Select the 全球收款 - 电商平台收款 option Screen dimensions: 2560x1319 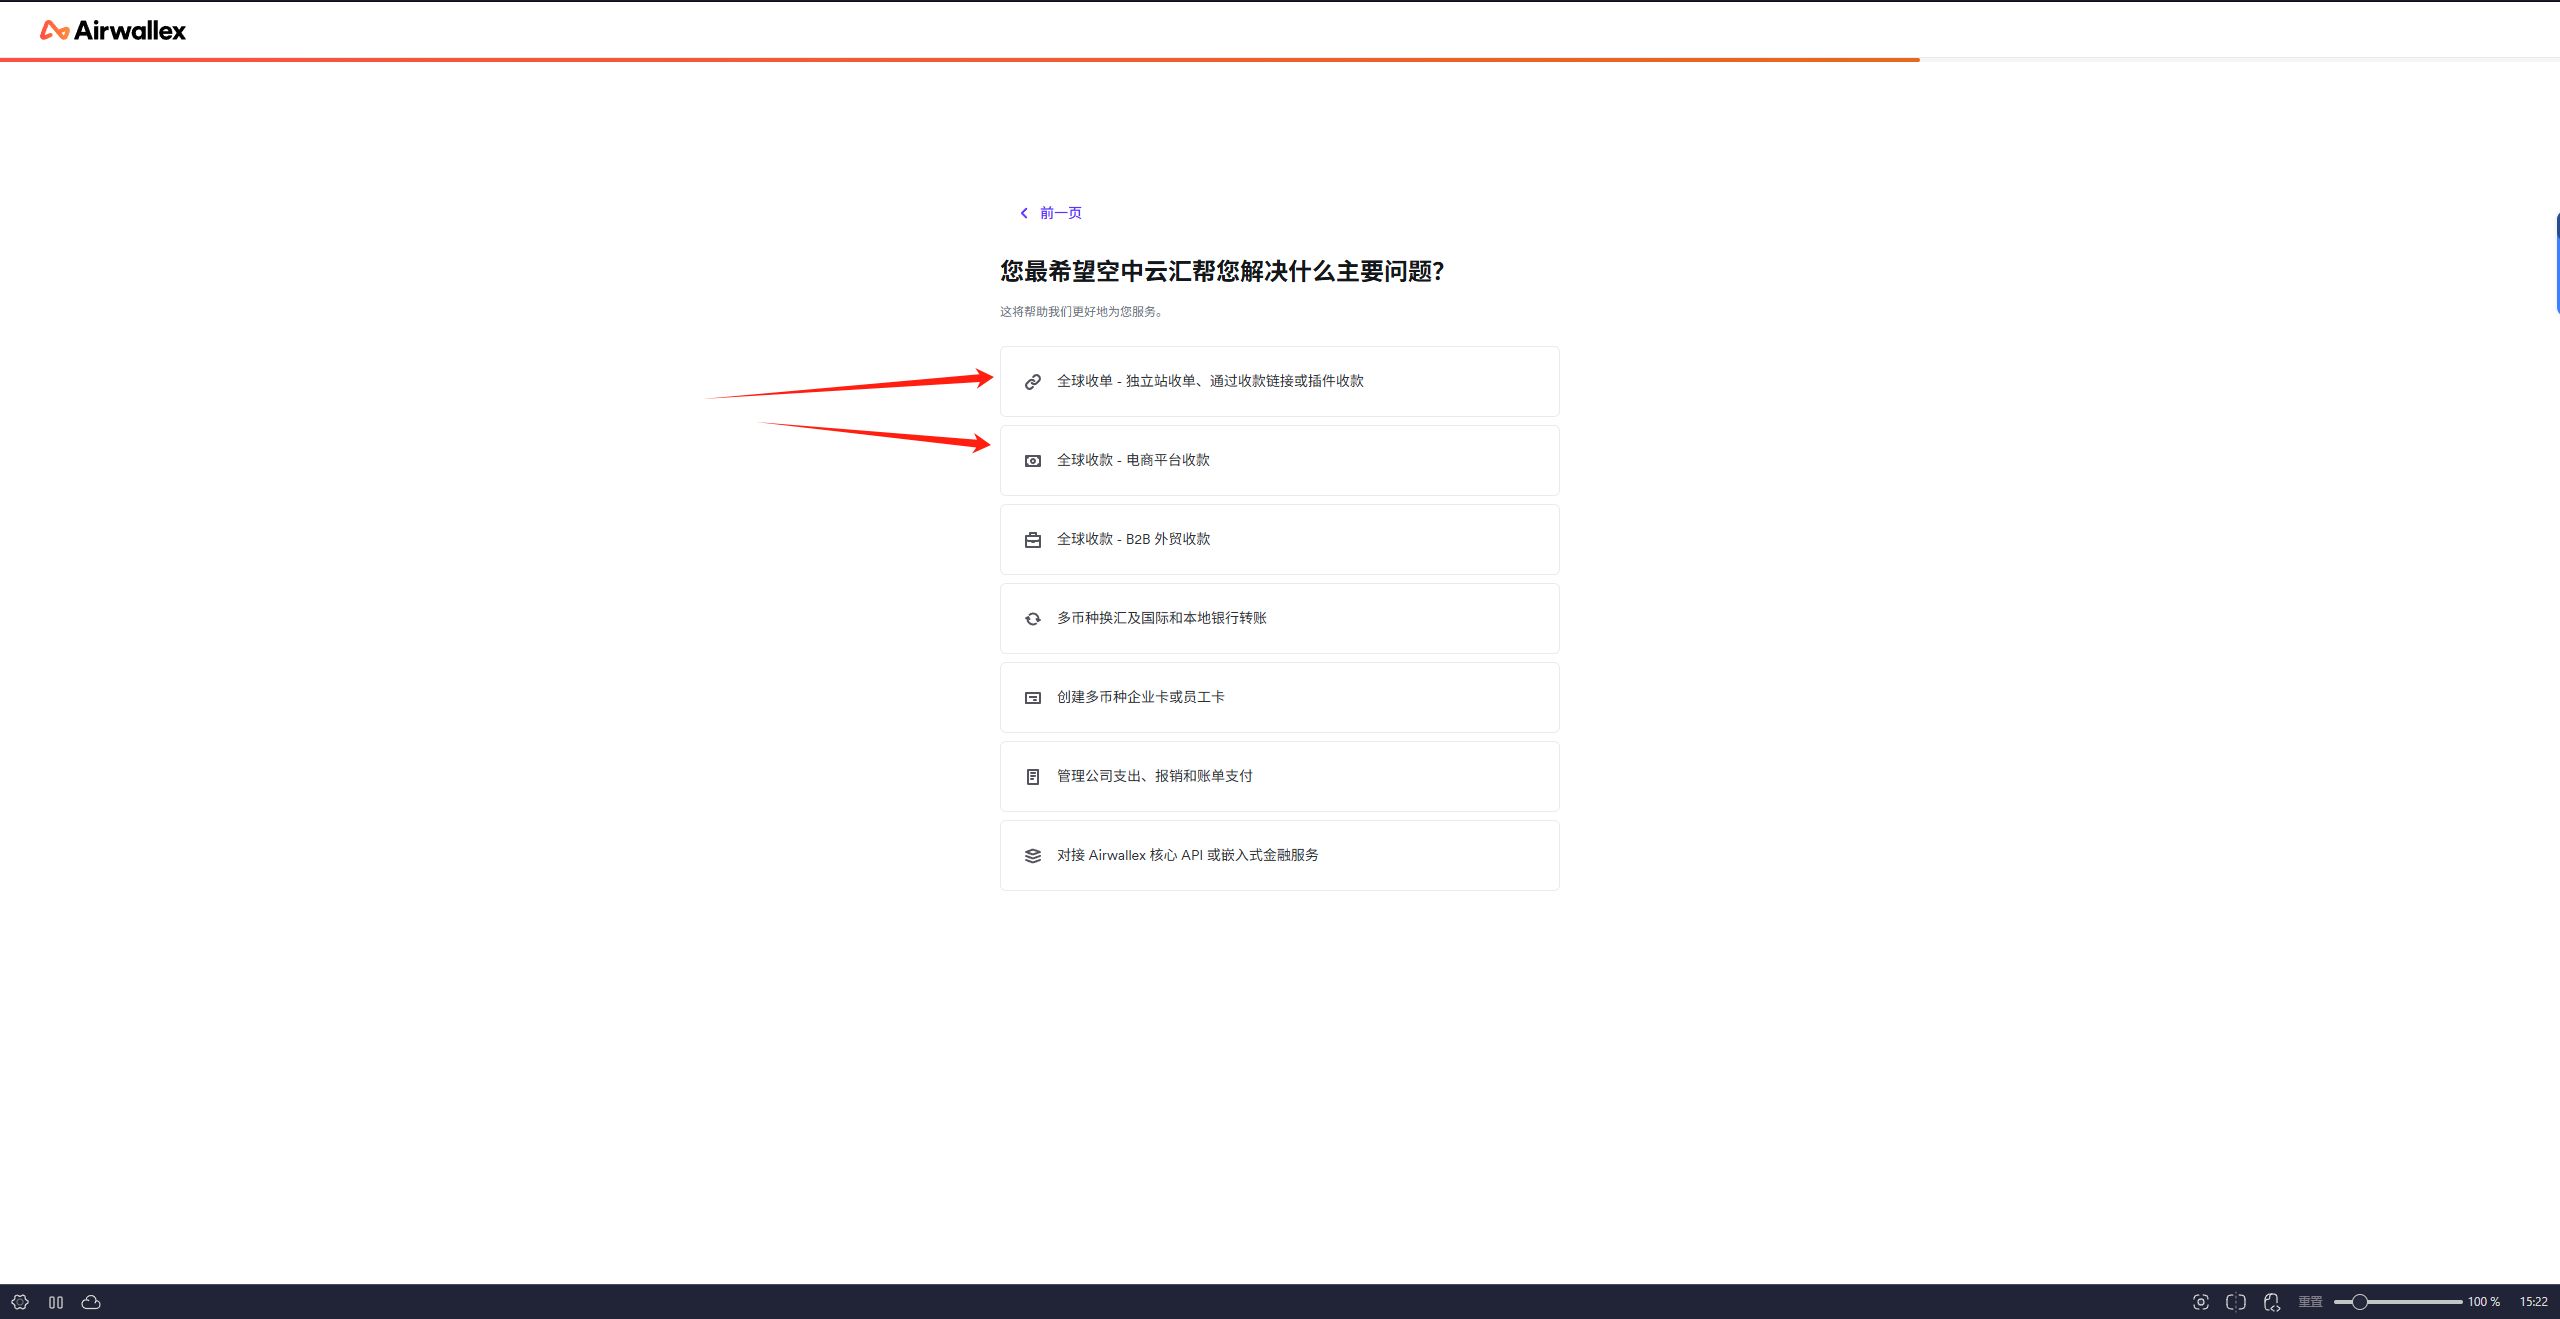[x=1279, y=460]
